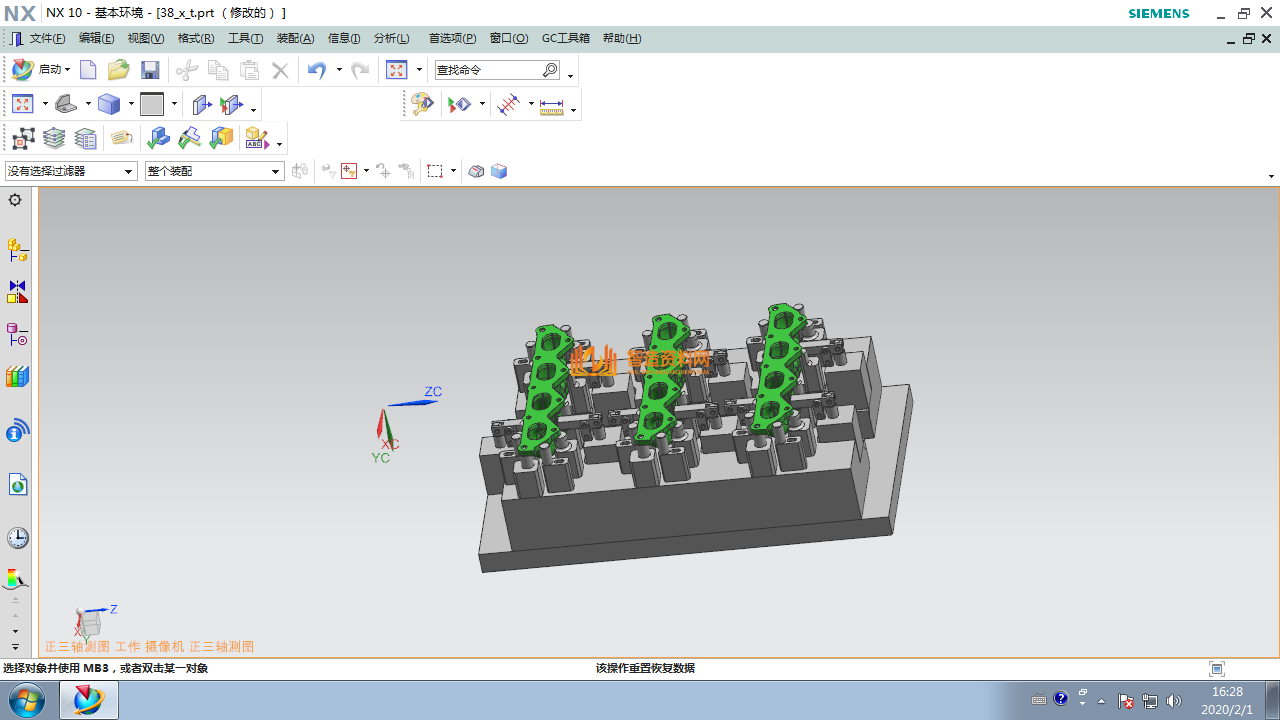1280x720 pixels.
Task: Open the Constraint Navigator sidebar icon
Action: (17, 292)
